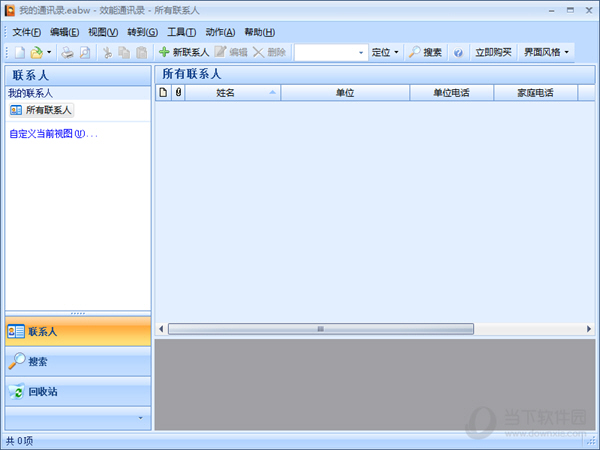Sort by the 单位电话 column header
Screen dimensions: 600x450
(452, 93)
